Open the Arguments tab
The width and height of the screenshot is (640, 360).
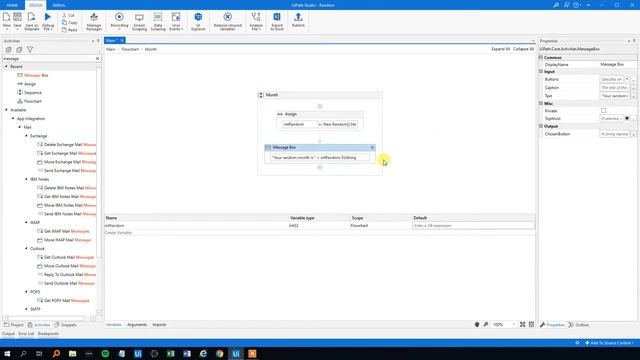click(x=137, y=325)
